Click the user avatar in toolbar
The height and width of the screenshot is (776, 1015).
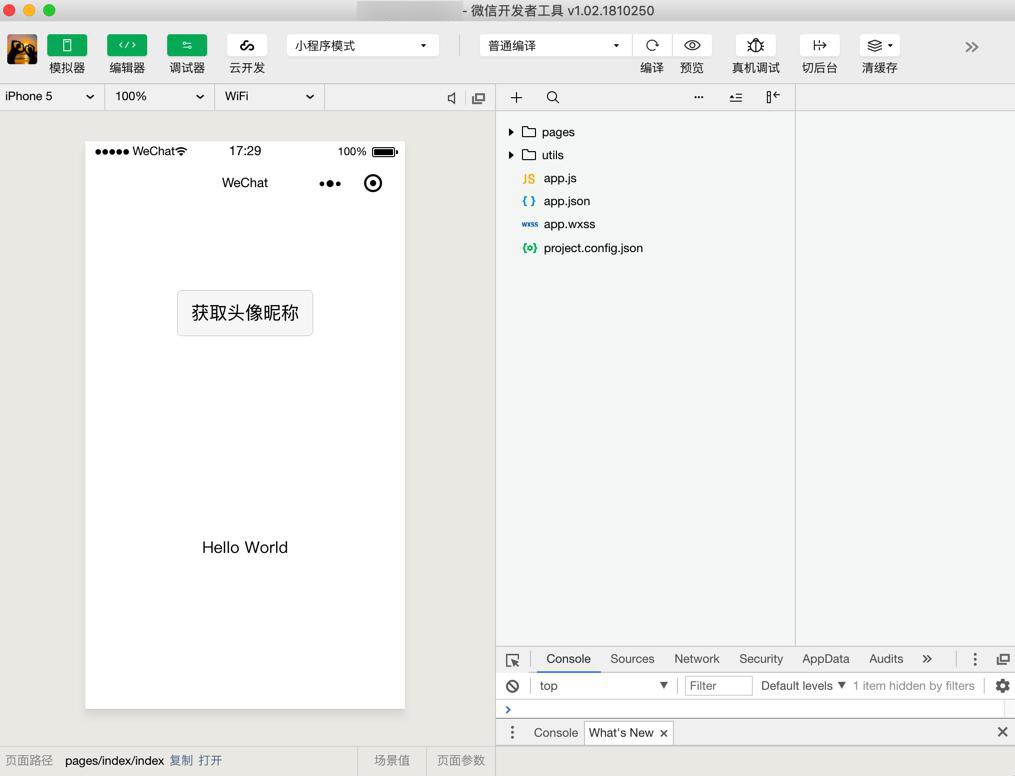click(x=22, y=49)
